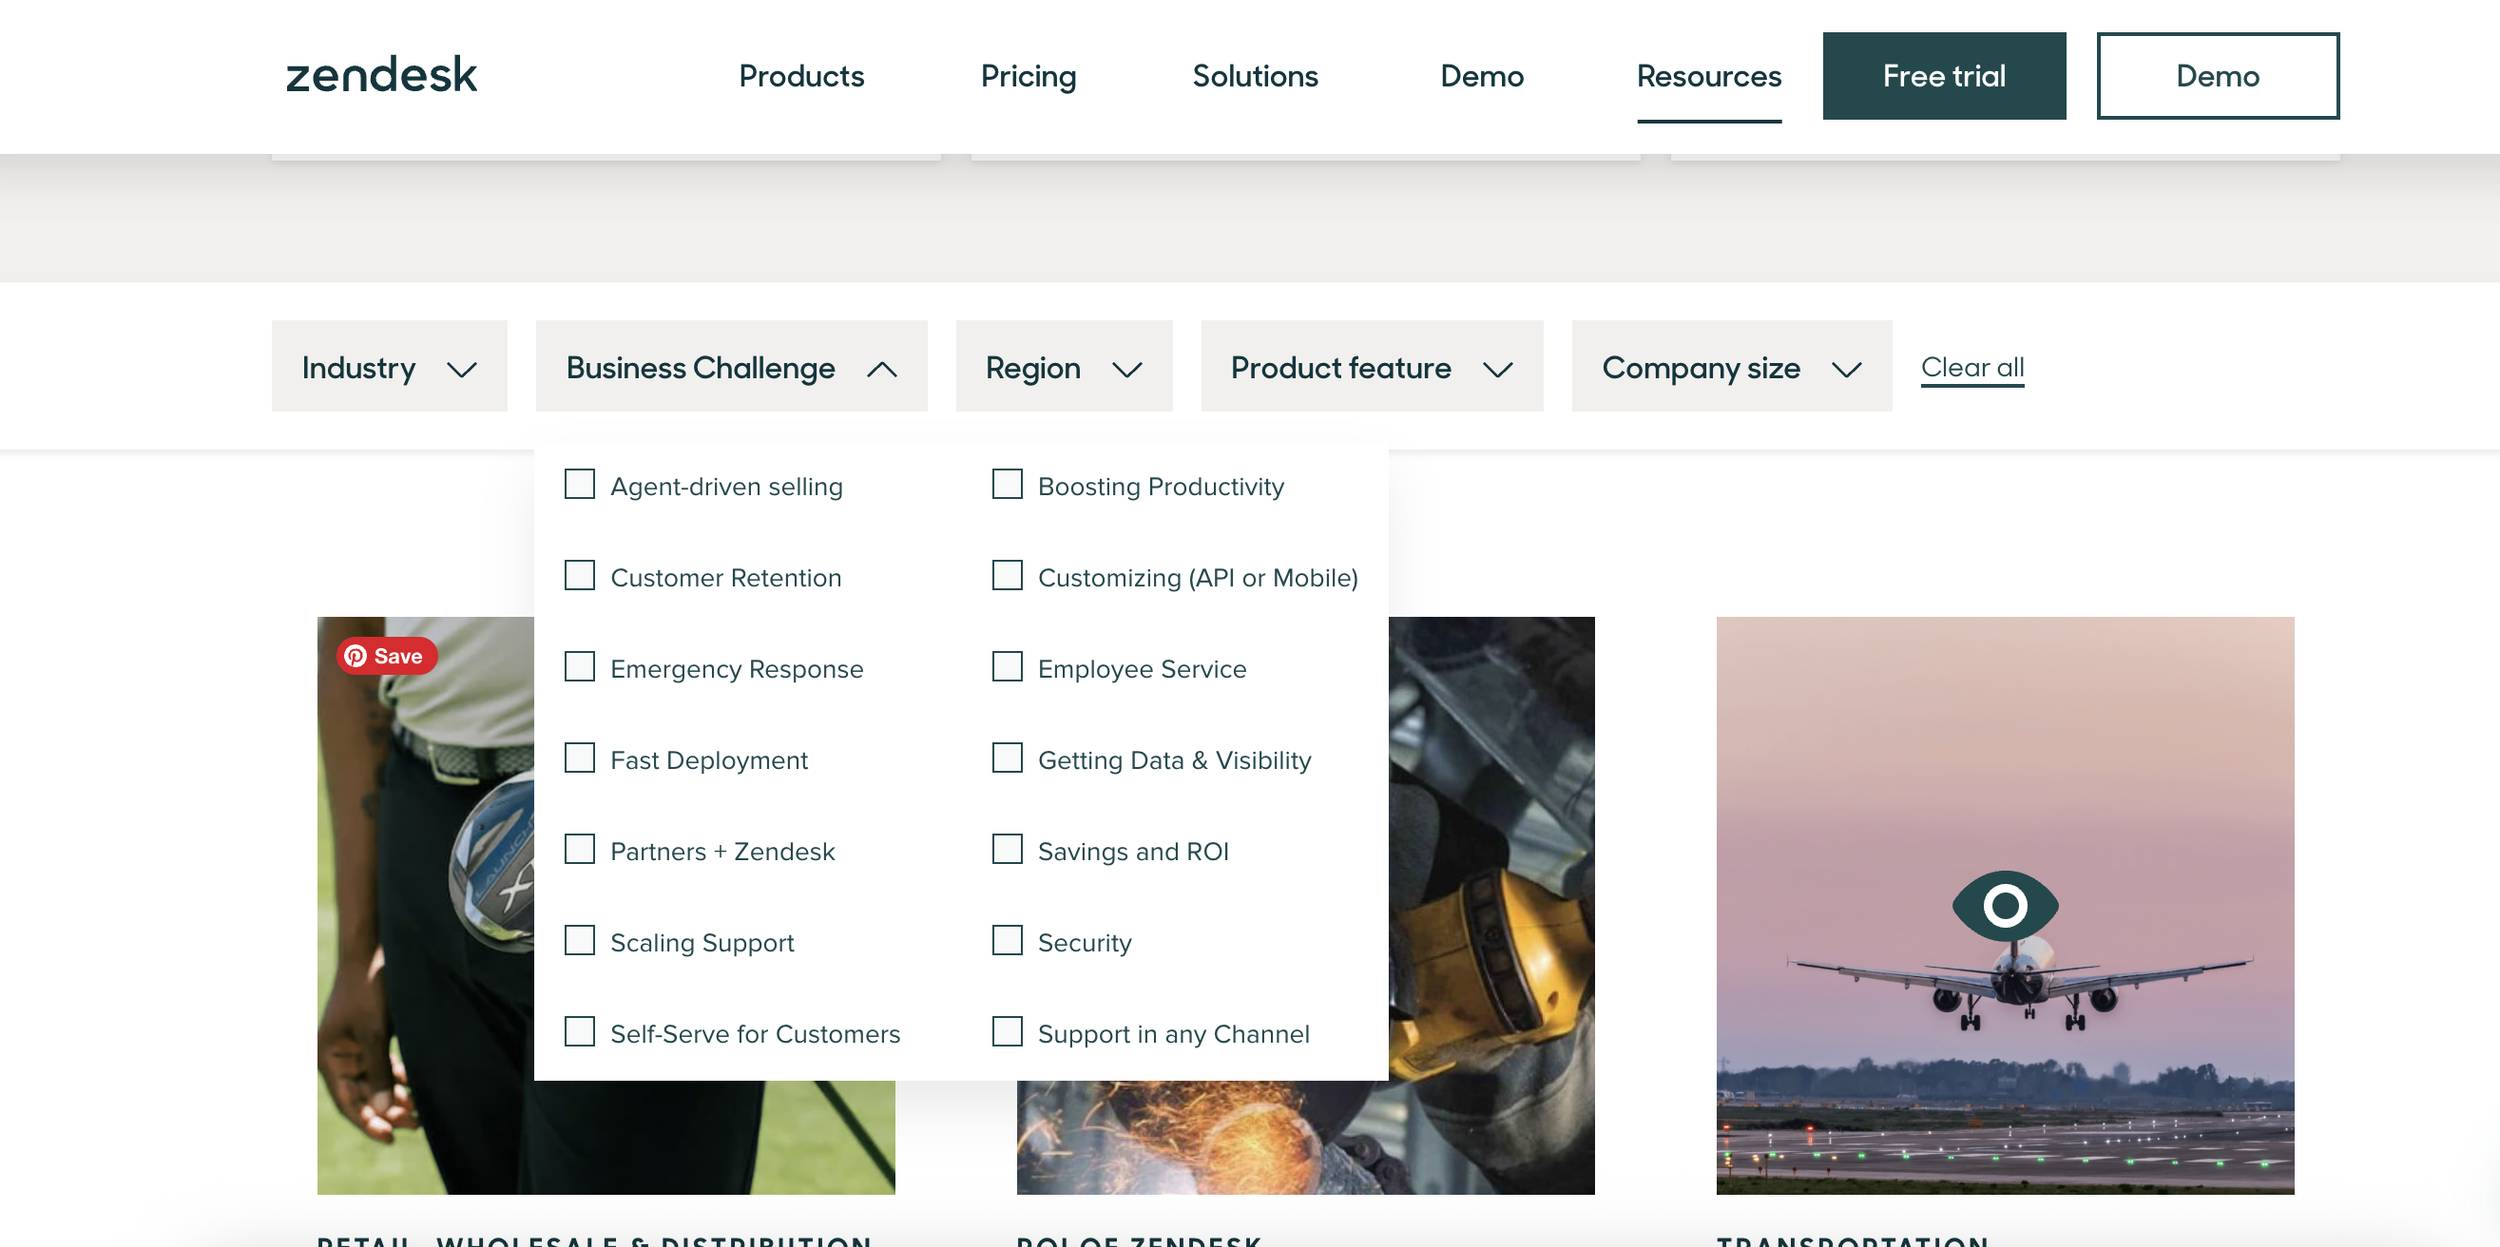The image size is (2500, 1247).
Task: Open the Region filter dropdown
Action: (x=1064, y=366)
